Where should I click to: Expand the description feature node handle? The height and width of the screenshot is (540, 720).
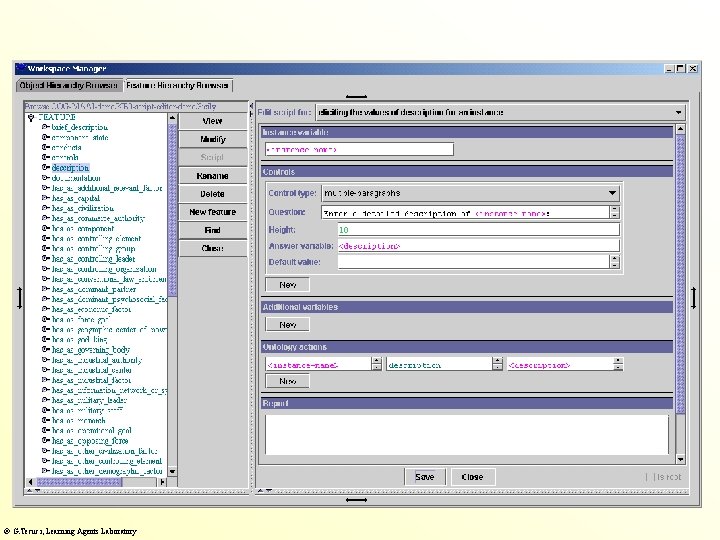(x=45, y=168)
